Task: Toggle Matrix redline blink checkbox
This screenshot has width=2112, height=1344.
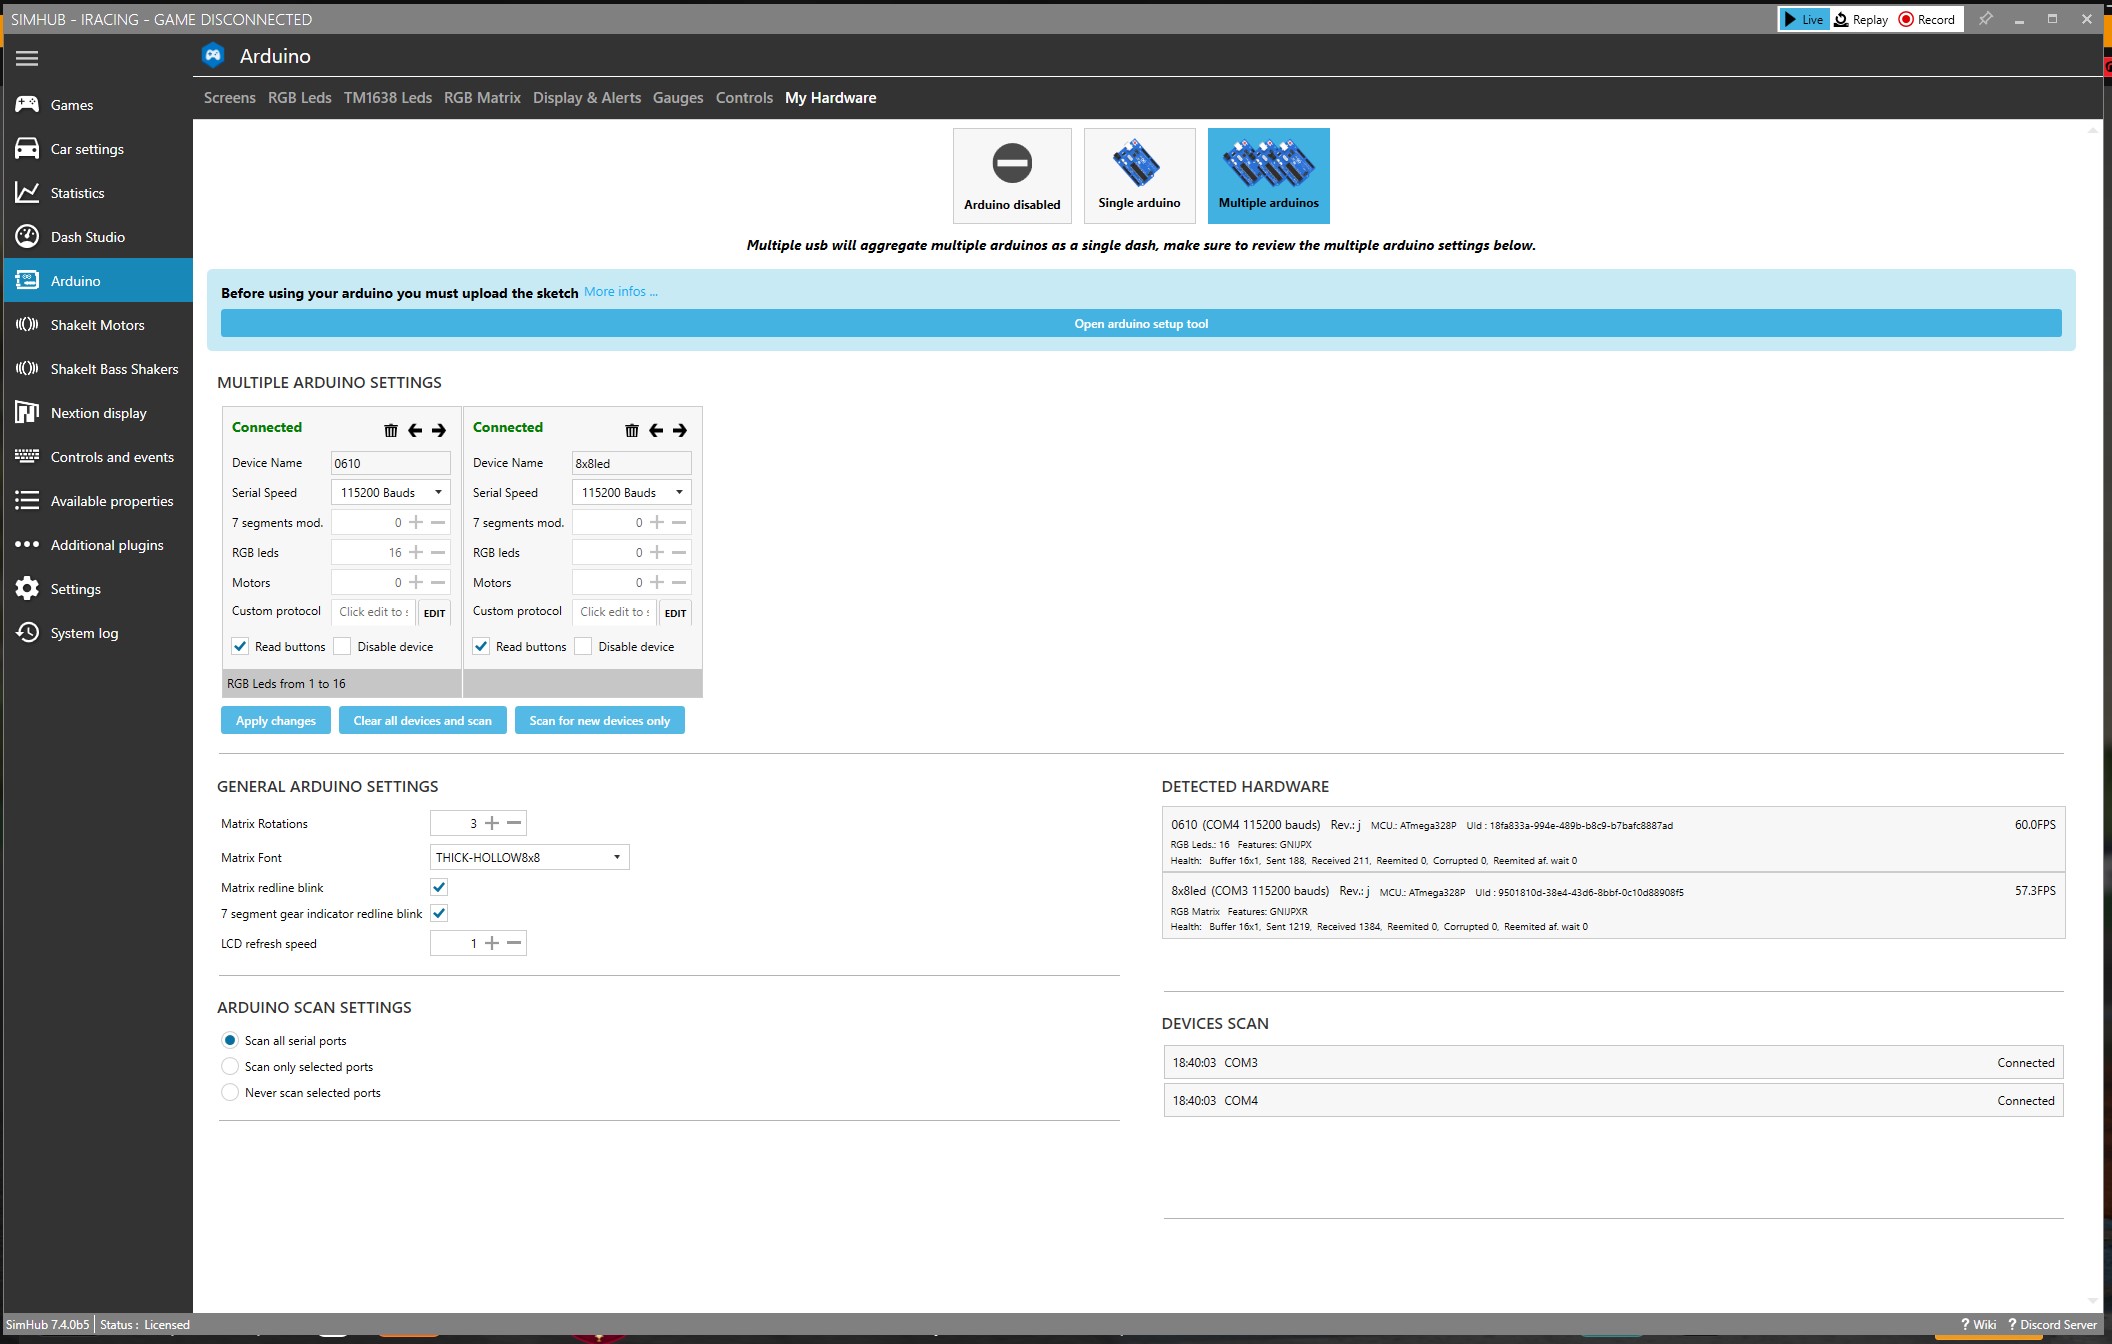Action: (x=439, y=887)
